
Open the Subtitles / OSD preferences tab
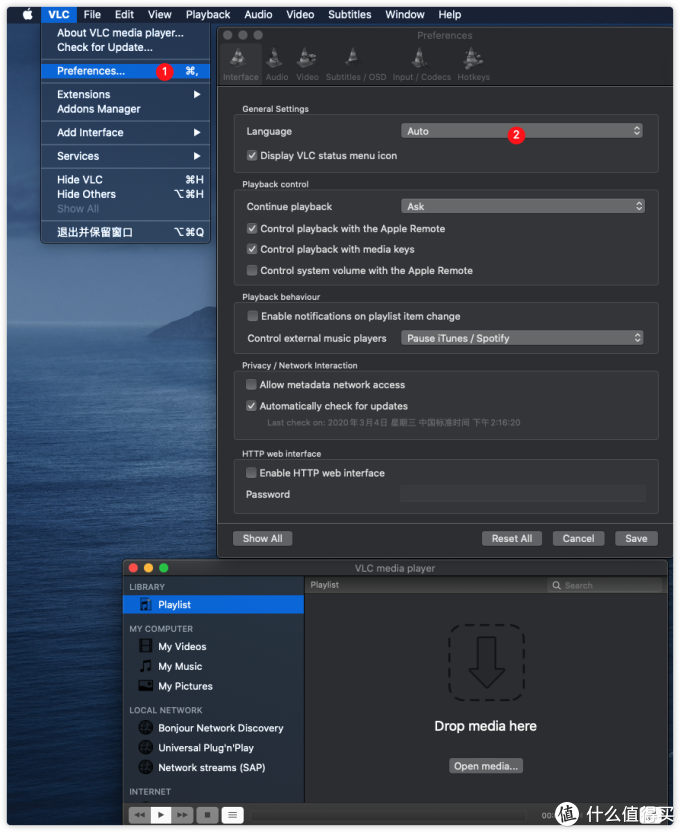(x=355, y=64)
